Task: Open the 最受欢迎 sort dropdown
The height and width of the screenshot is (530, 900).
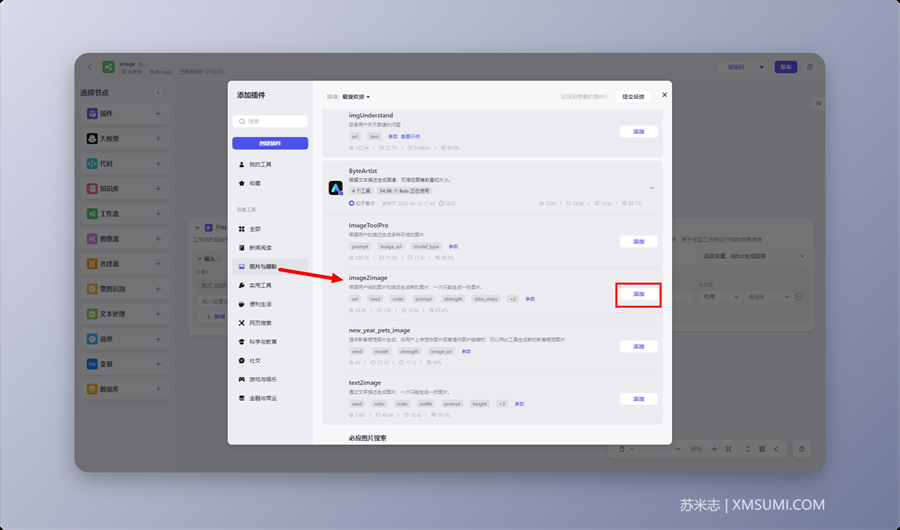Action: tap(356, 97)
